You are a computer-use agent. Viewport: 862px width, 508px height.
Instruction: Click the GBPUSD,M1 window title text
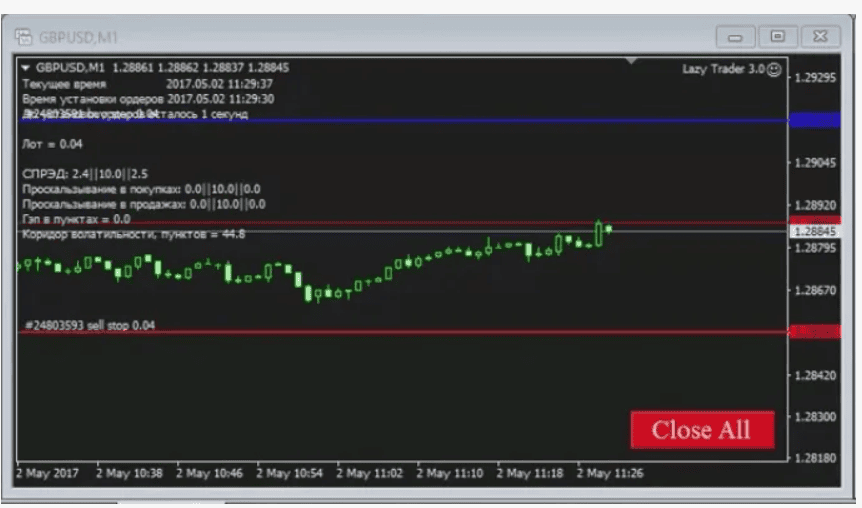pyautogui.click(x=78, y=37)
